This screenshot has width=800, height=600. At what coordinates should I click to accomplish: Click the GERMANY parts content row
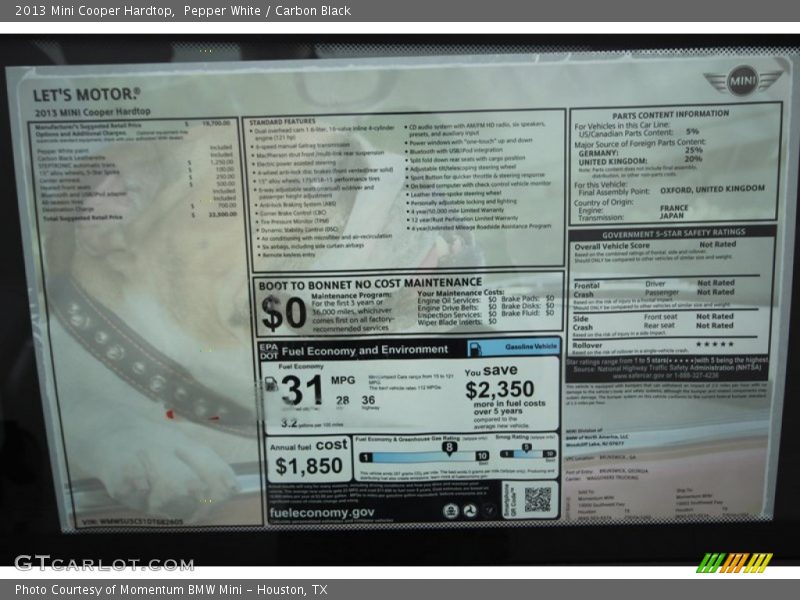pos(640,152)
